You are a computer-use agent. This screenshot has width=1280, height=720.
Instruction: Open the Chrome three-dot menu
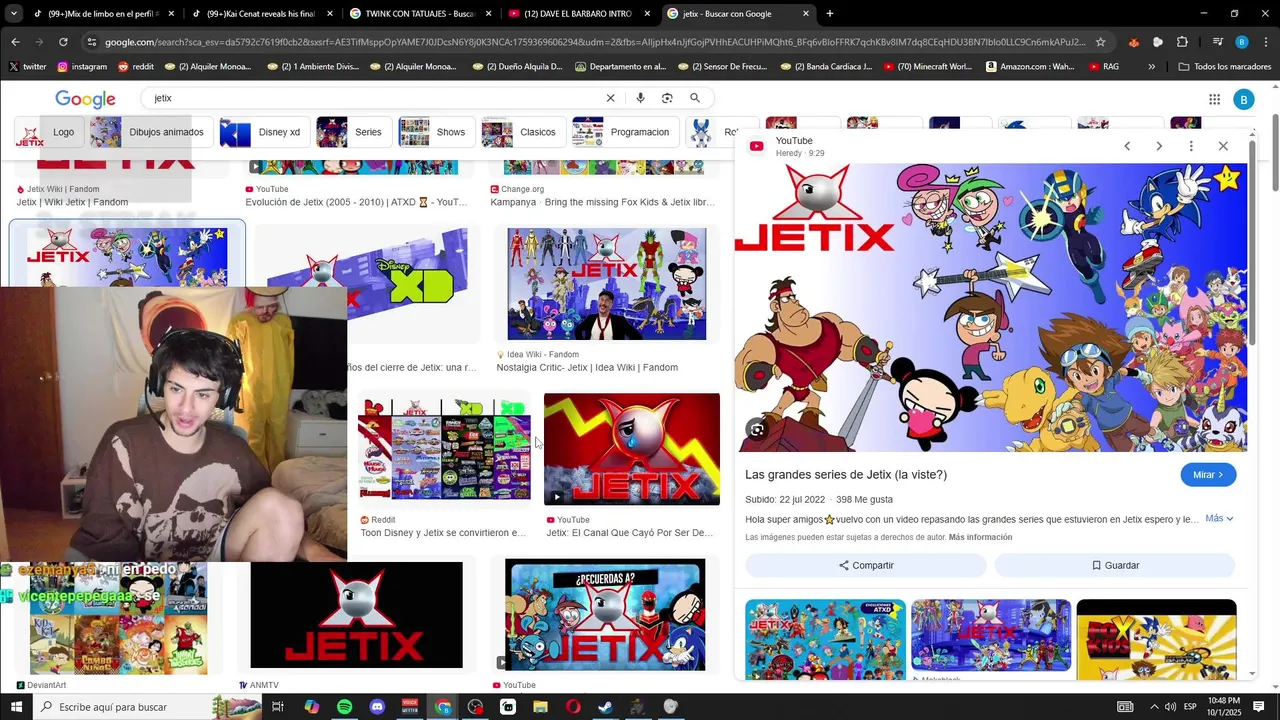pyautogui.click(x=1265, y=42)
